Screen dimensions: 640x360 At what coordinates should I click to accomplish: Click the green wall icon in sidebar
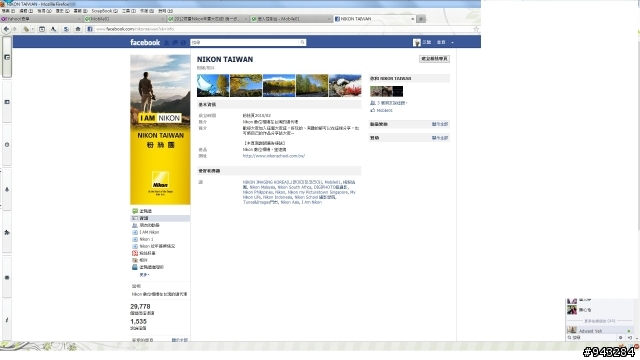point(135,211)
